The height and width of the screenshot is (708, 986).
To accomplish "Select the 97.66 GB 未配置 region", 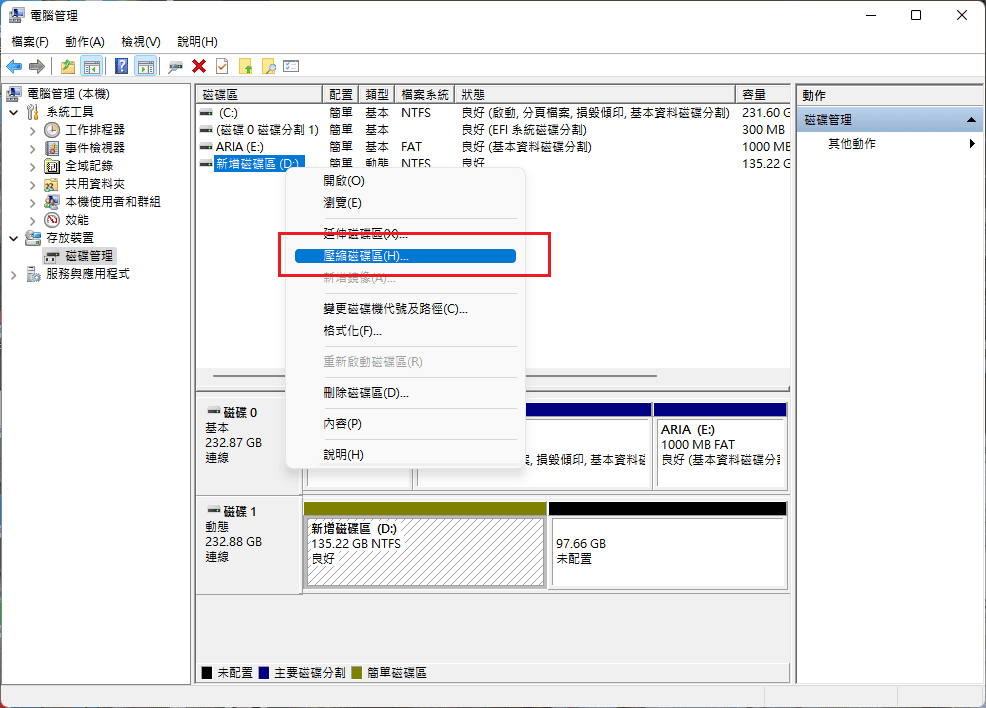I will coord(667,550).
